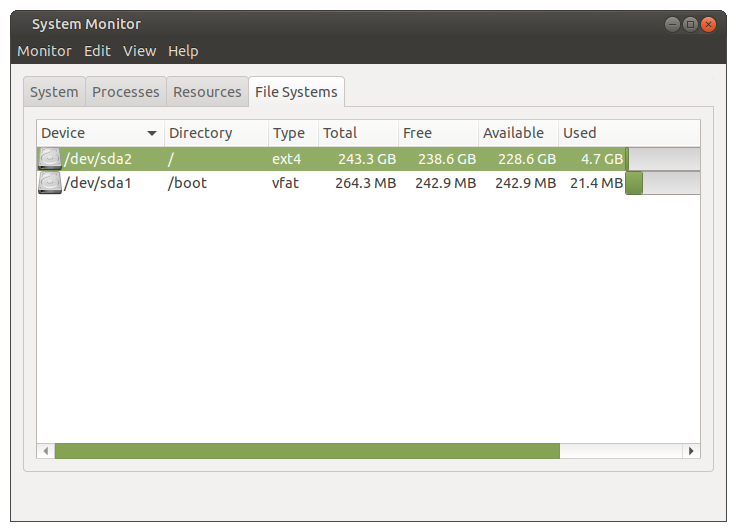Open the Help menu

(183, 51)
